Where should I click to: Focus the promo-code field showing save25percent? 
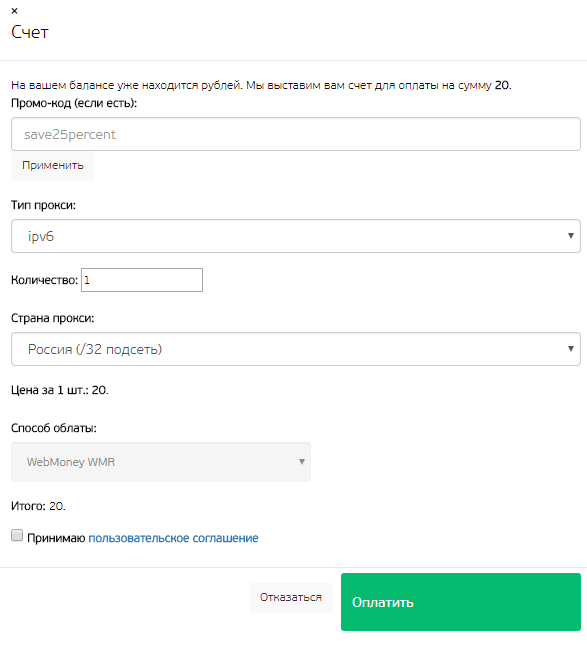click(296, 134)
